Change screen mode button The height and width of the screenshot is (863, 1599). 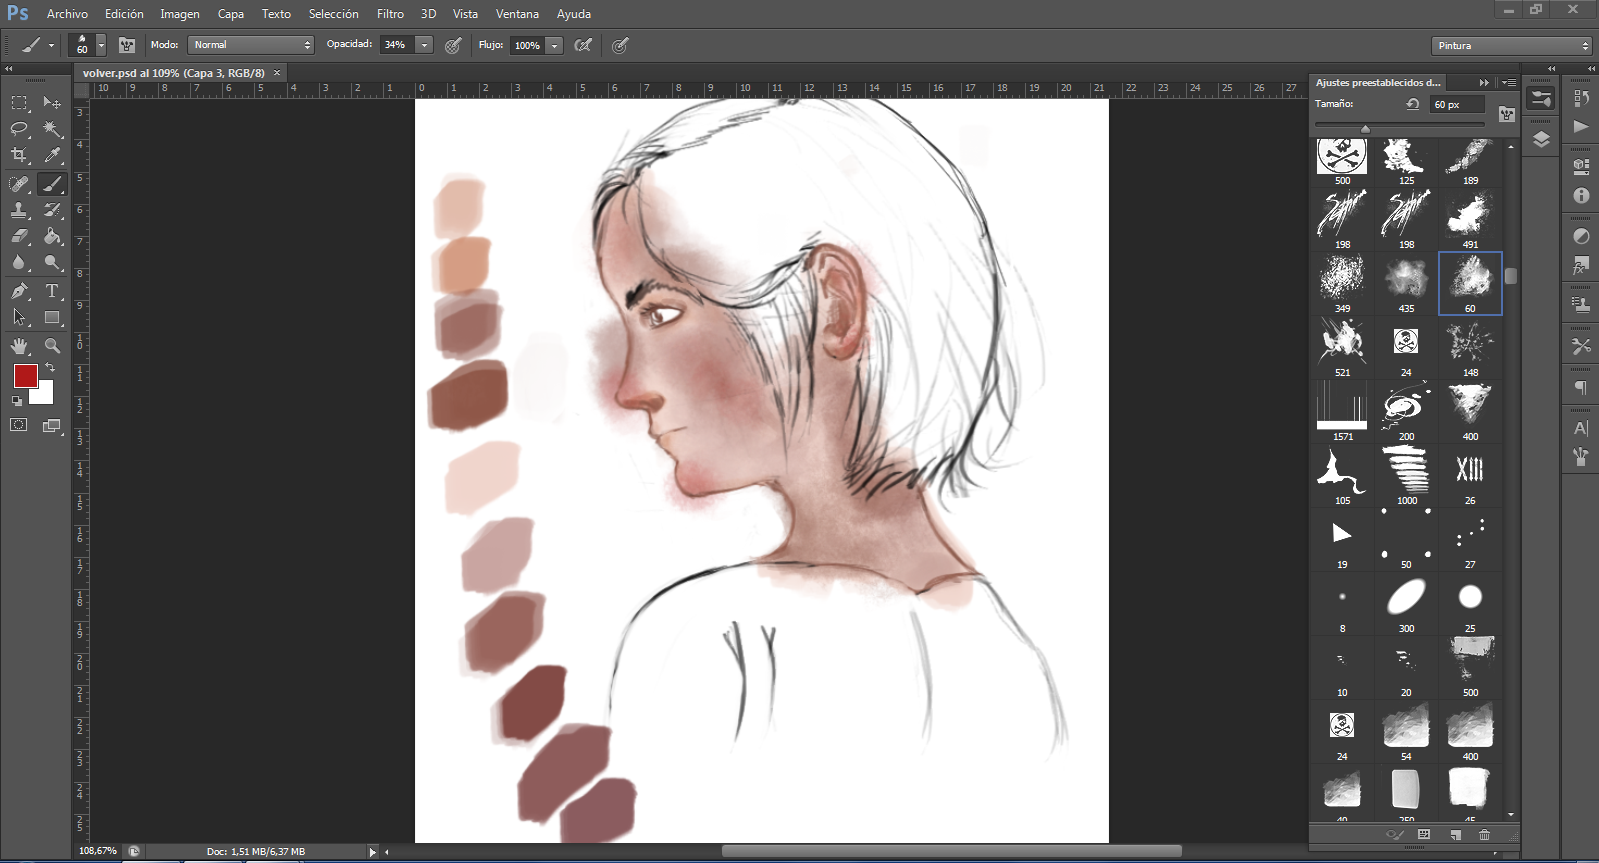[52, 425]
